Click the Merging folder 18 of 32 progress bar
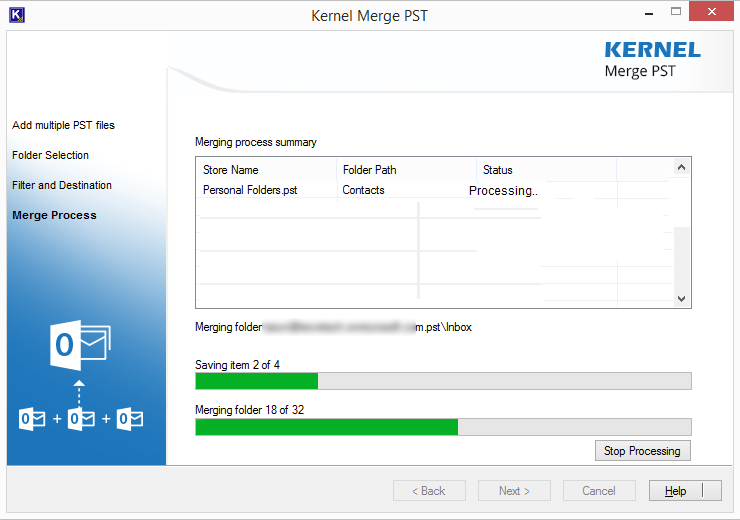This screenshot has height=520, width=740. click(x=443, y=427)
